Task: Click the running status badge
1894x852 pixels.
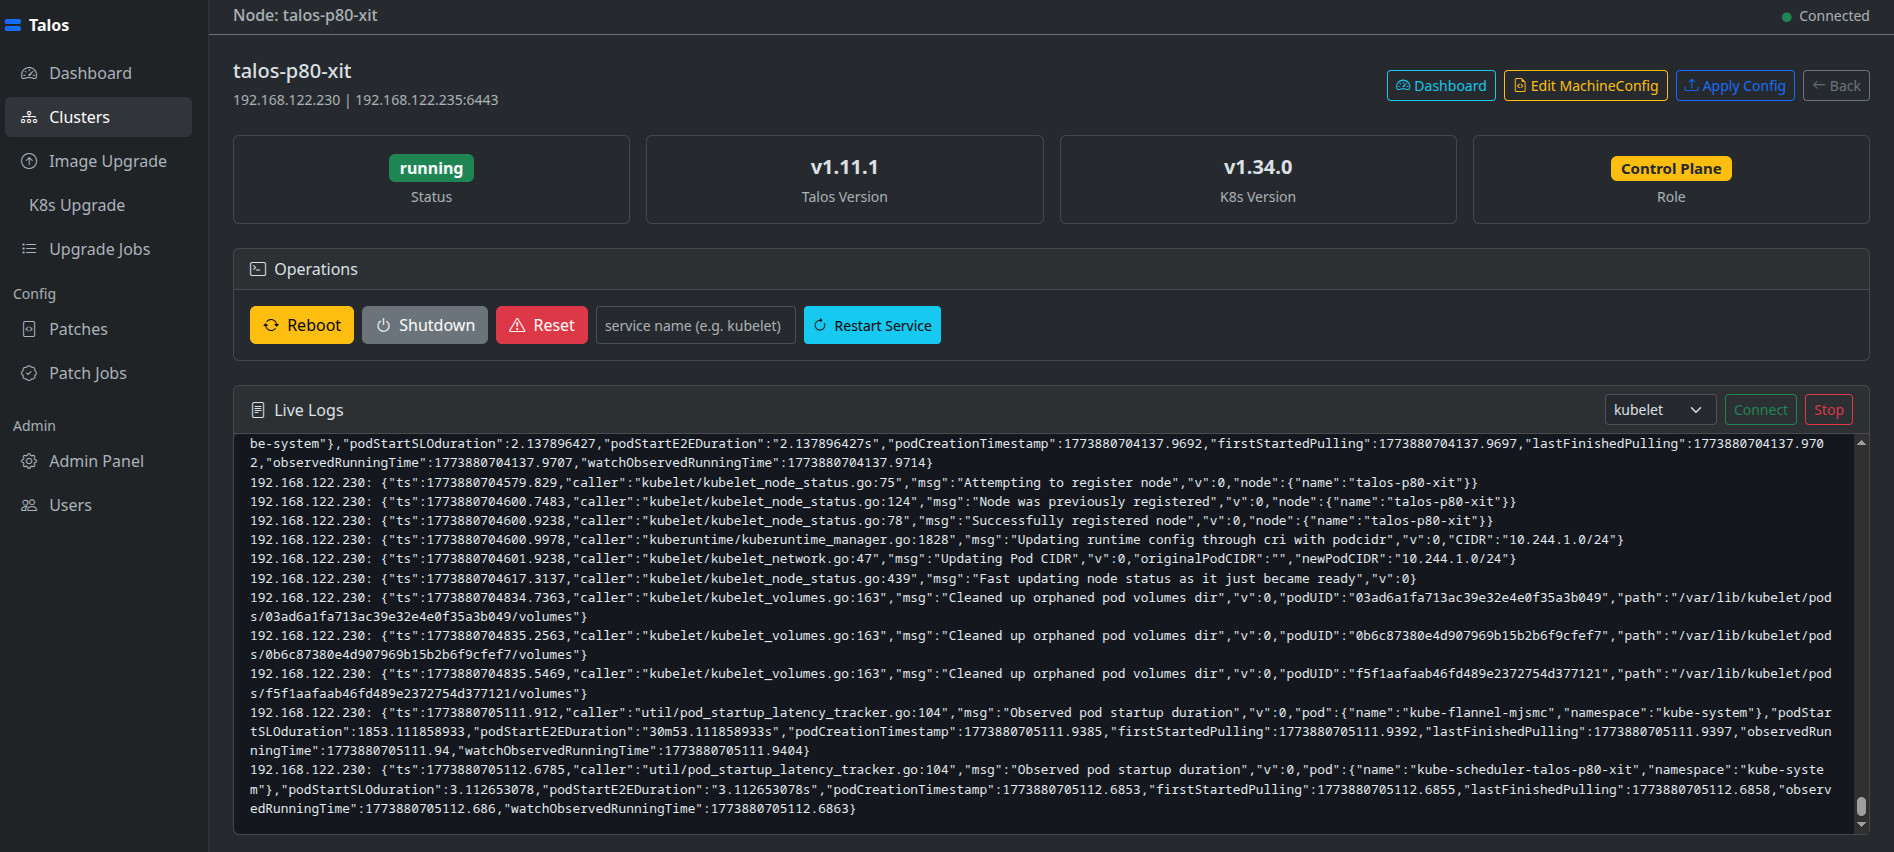Action: point(431,168)
